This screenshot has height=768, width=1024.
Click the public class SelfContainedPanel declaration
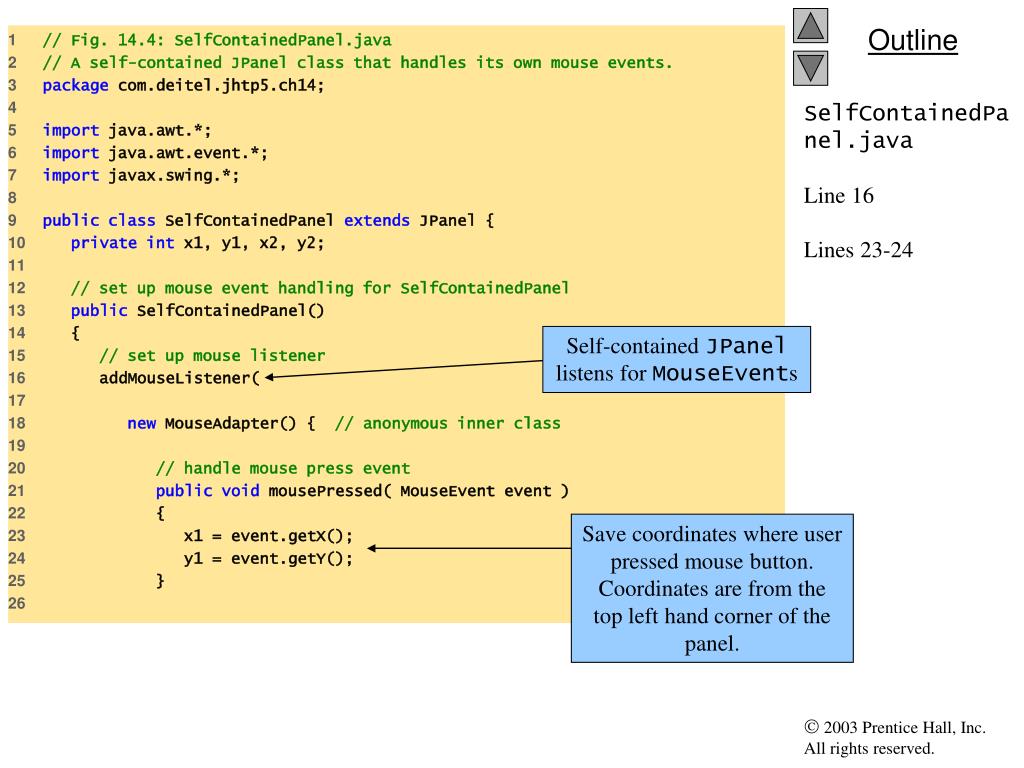[268, 221]
